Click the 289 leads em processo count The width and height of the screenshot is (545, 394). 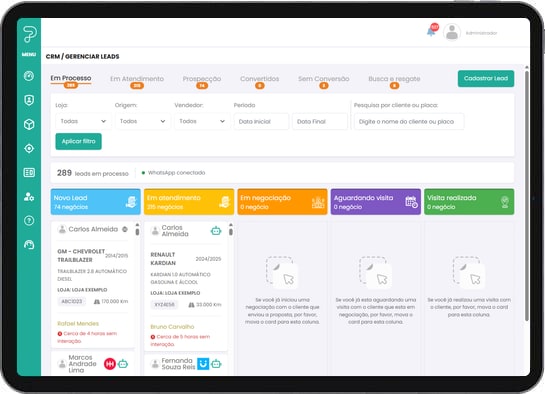click(93, 173)
